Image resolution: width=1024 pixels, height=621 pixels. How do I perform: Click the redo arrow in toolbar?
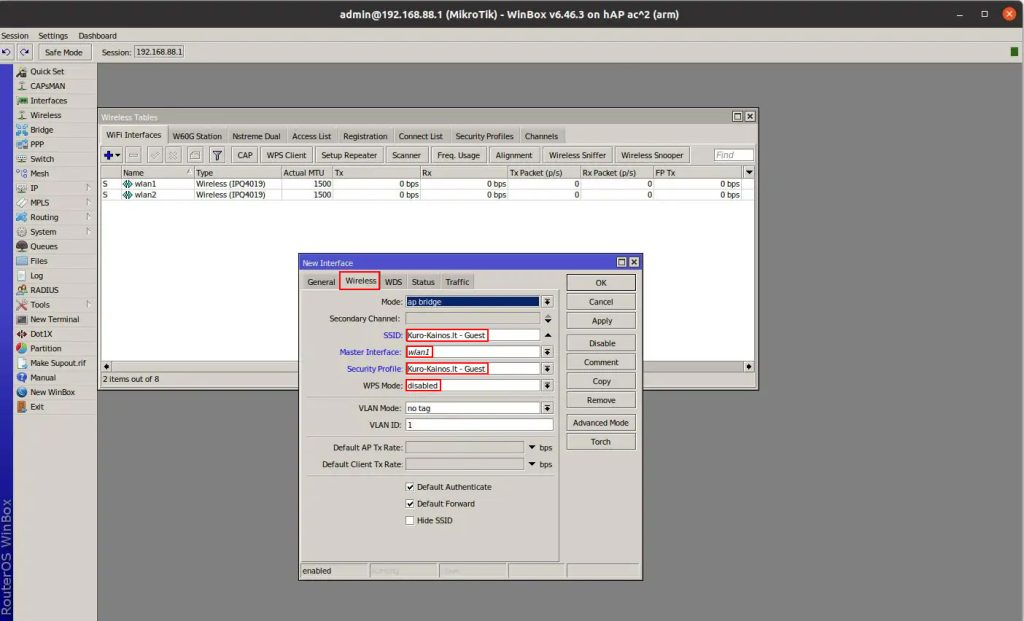[x=25, y=52]
